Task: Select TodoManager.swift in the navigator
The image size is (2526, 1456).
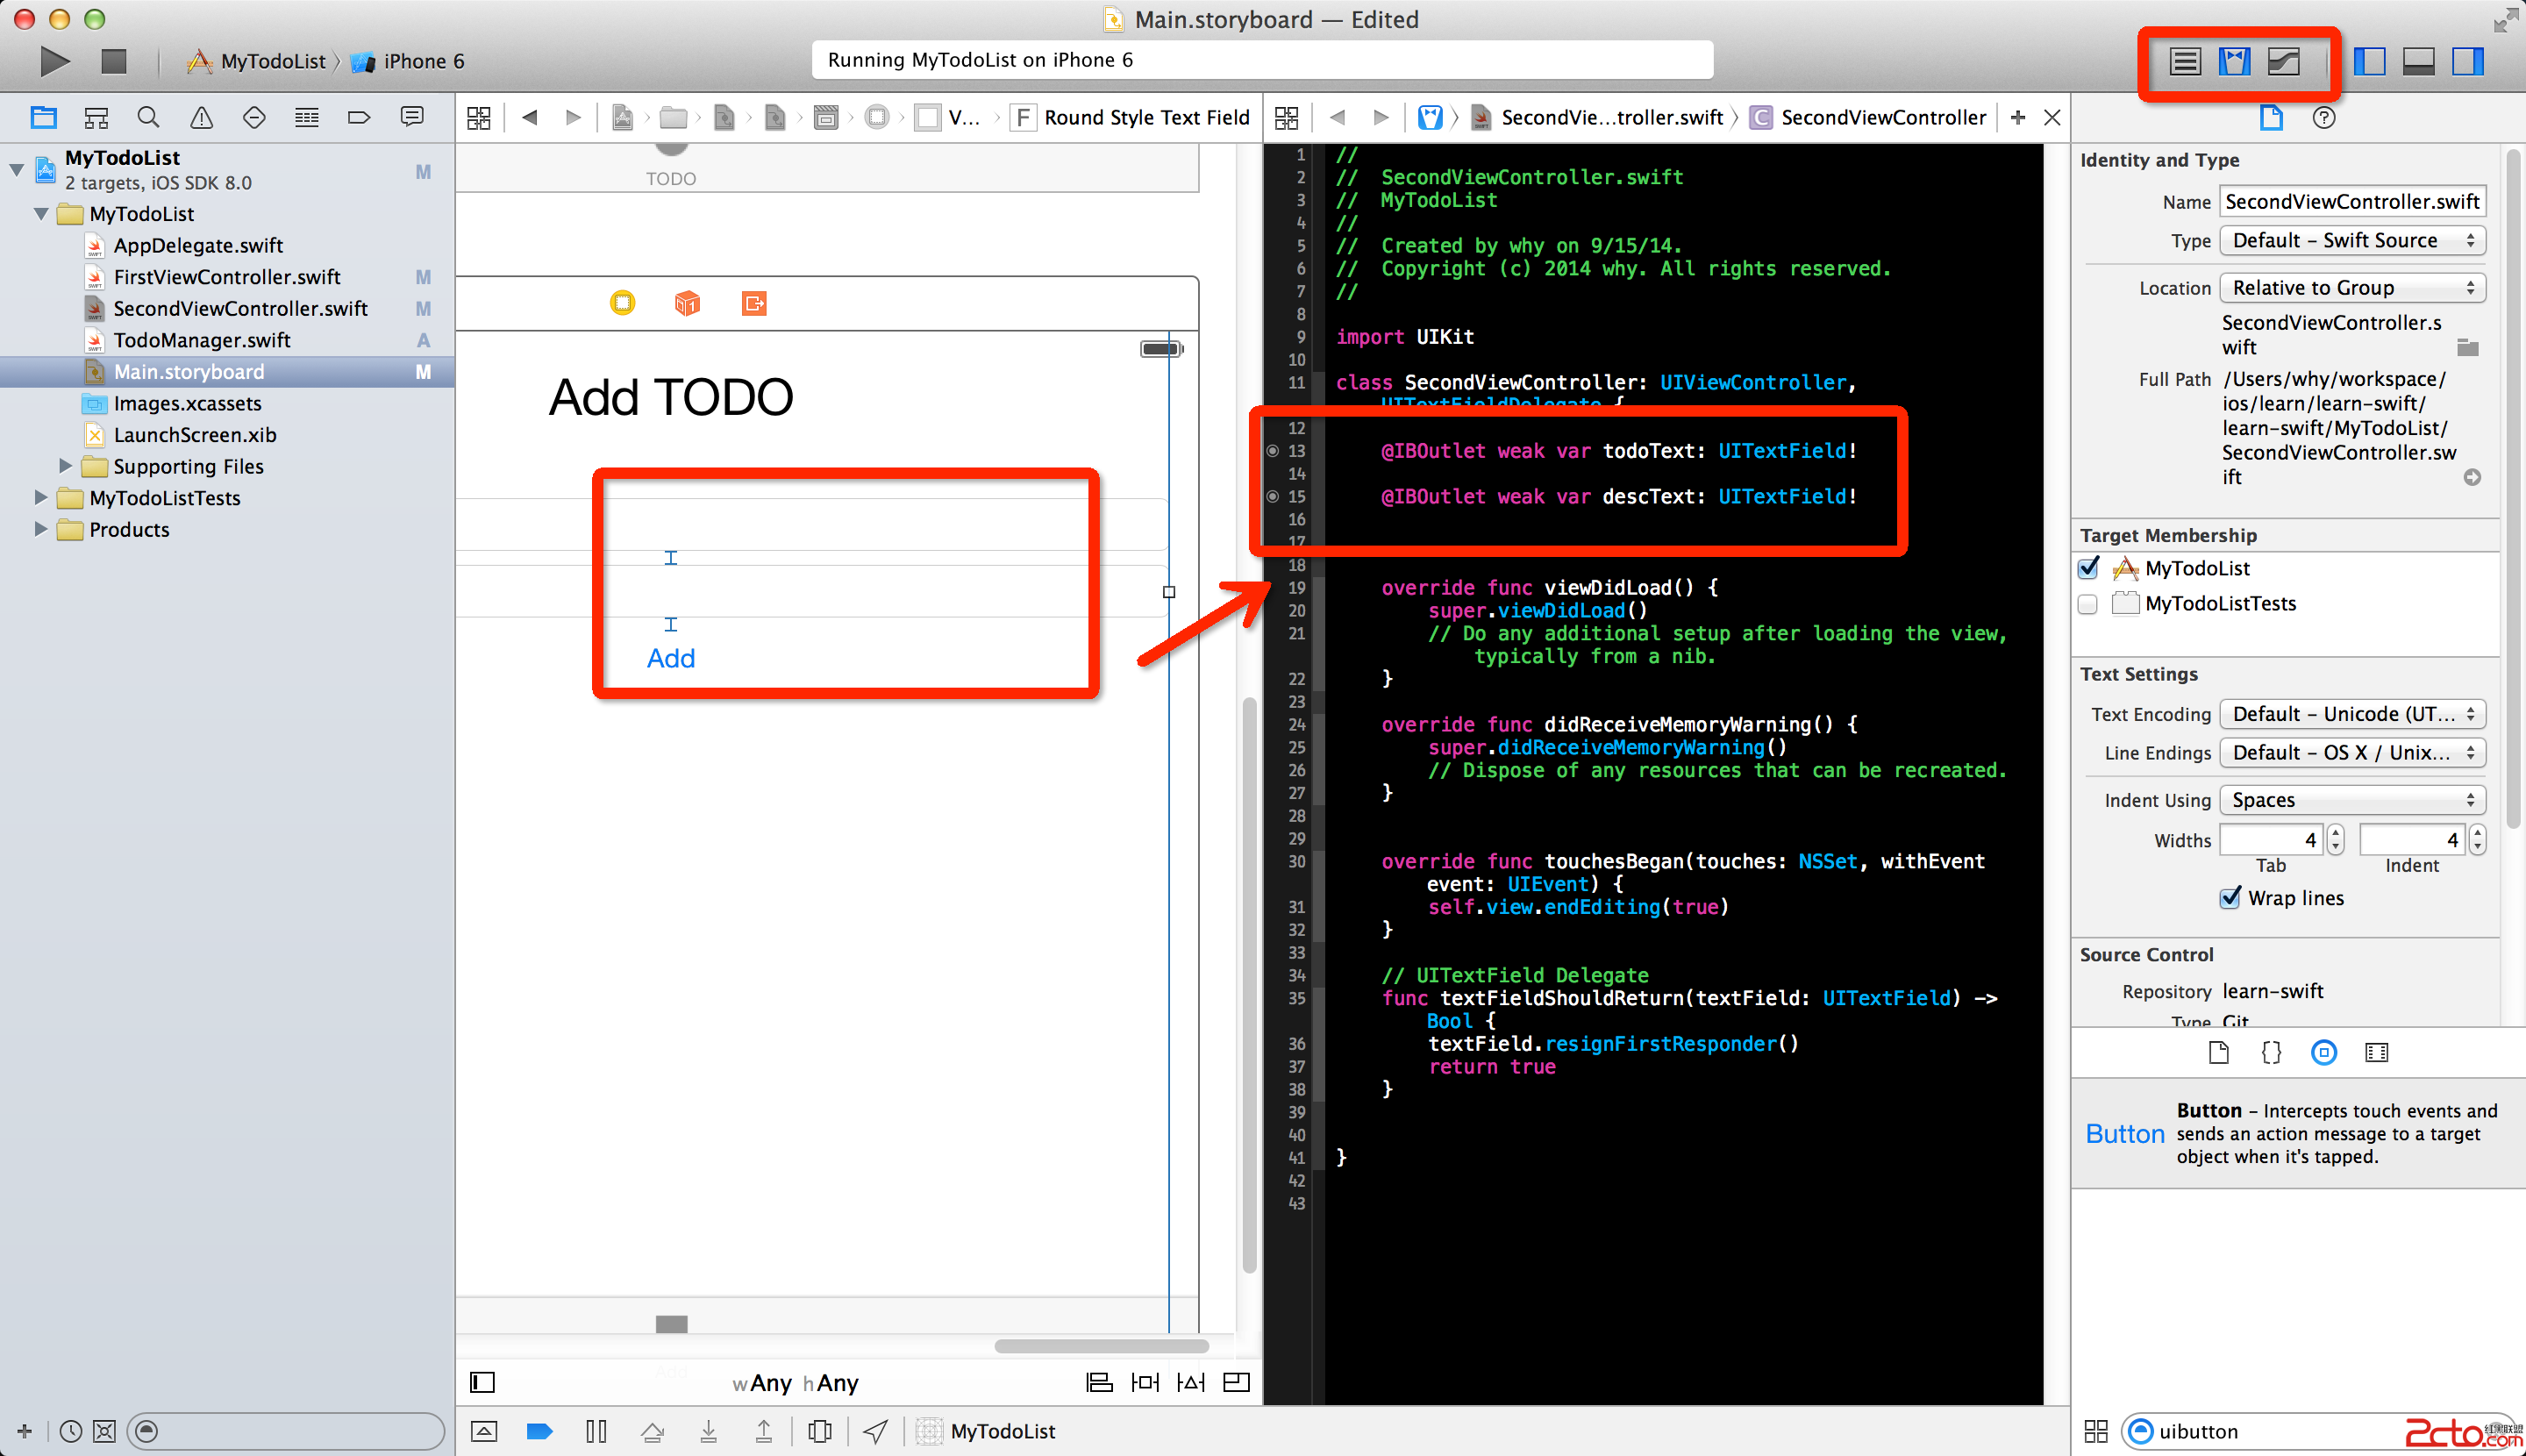Action: pyautogui.click(x=201, y=340)
